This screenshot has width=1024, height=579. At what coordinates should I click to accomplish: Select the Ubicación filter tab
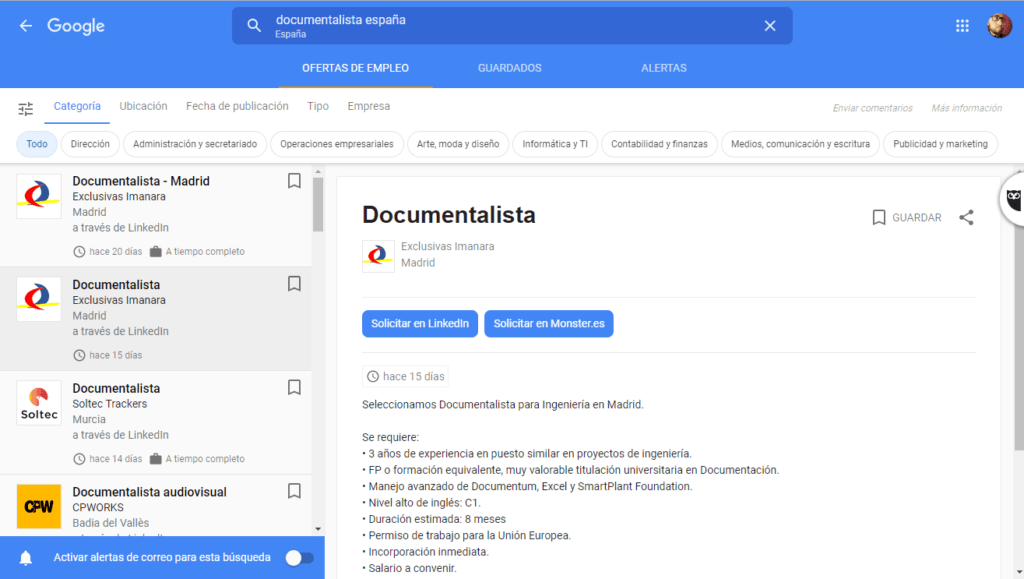(x=143, y=106)
